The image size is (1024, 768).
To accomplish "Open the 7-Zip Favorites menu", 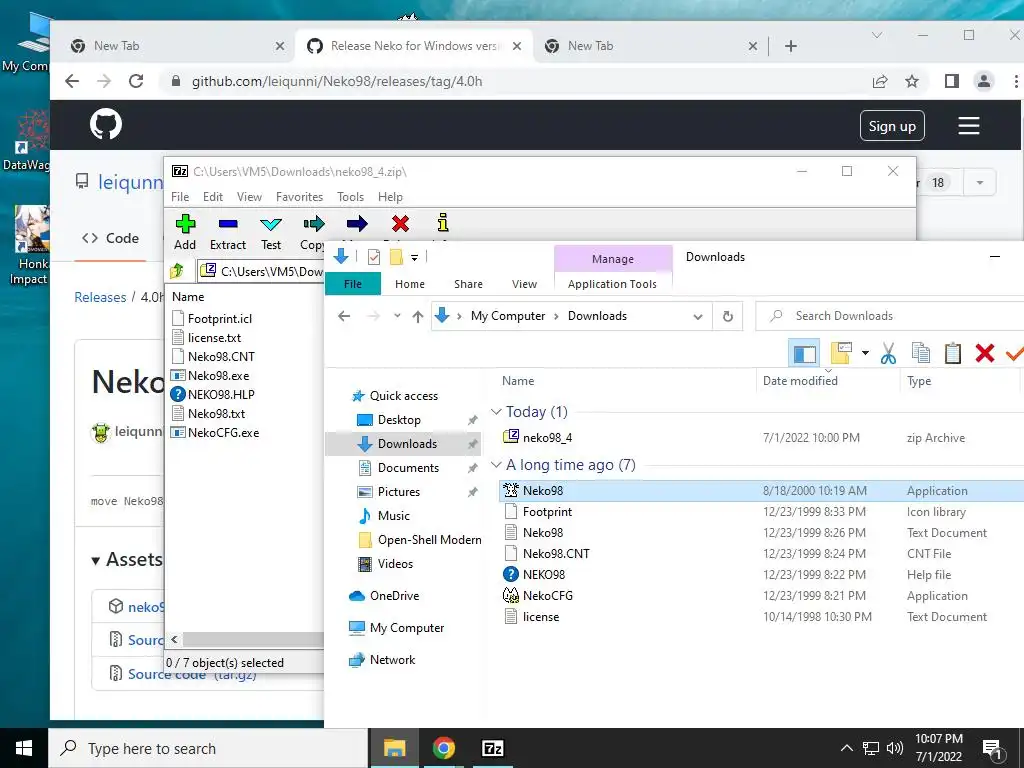I will 299,197.
